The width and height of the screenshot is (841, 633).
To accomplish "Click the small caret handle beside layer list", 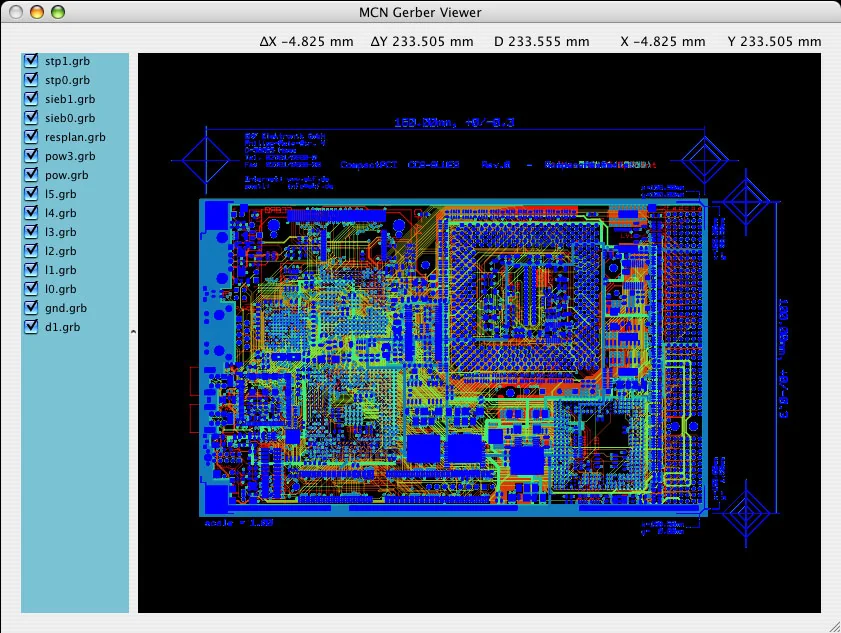I will pyautogui.click(x=133, y=330).
